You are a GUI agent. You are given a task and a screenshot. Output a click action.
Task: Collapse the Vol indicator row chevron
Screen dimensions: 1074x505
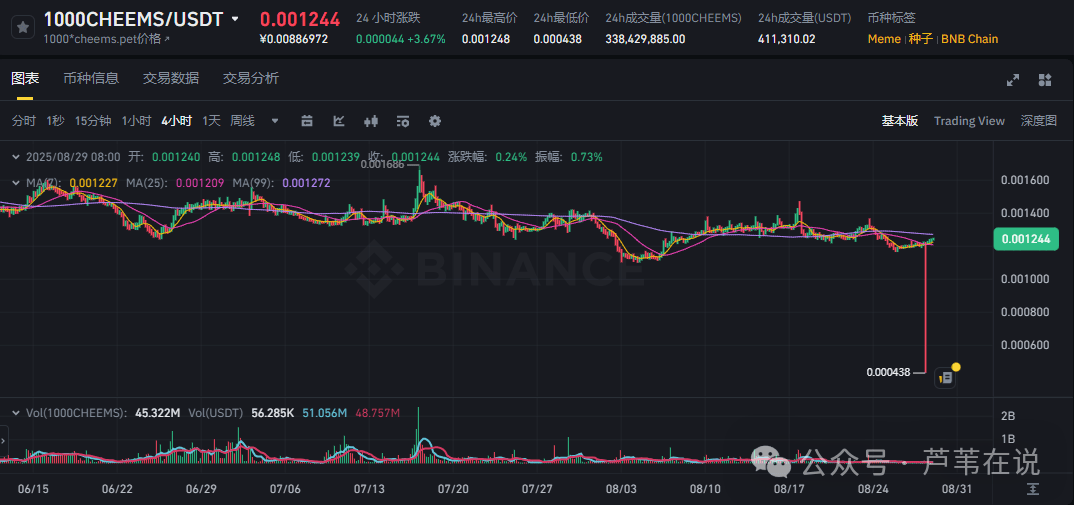16,412
